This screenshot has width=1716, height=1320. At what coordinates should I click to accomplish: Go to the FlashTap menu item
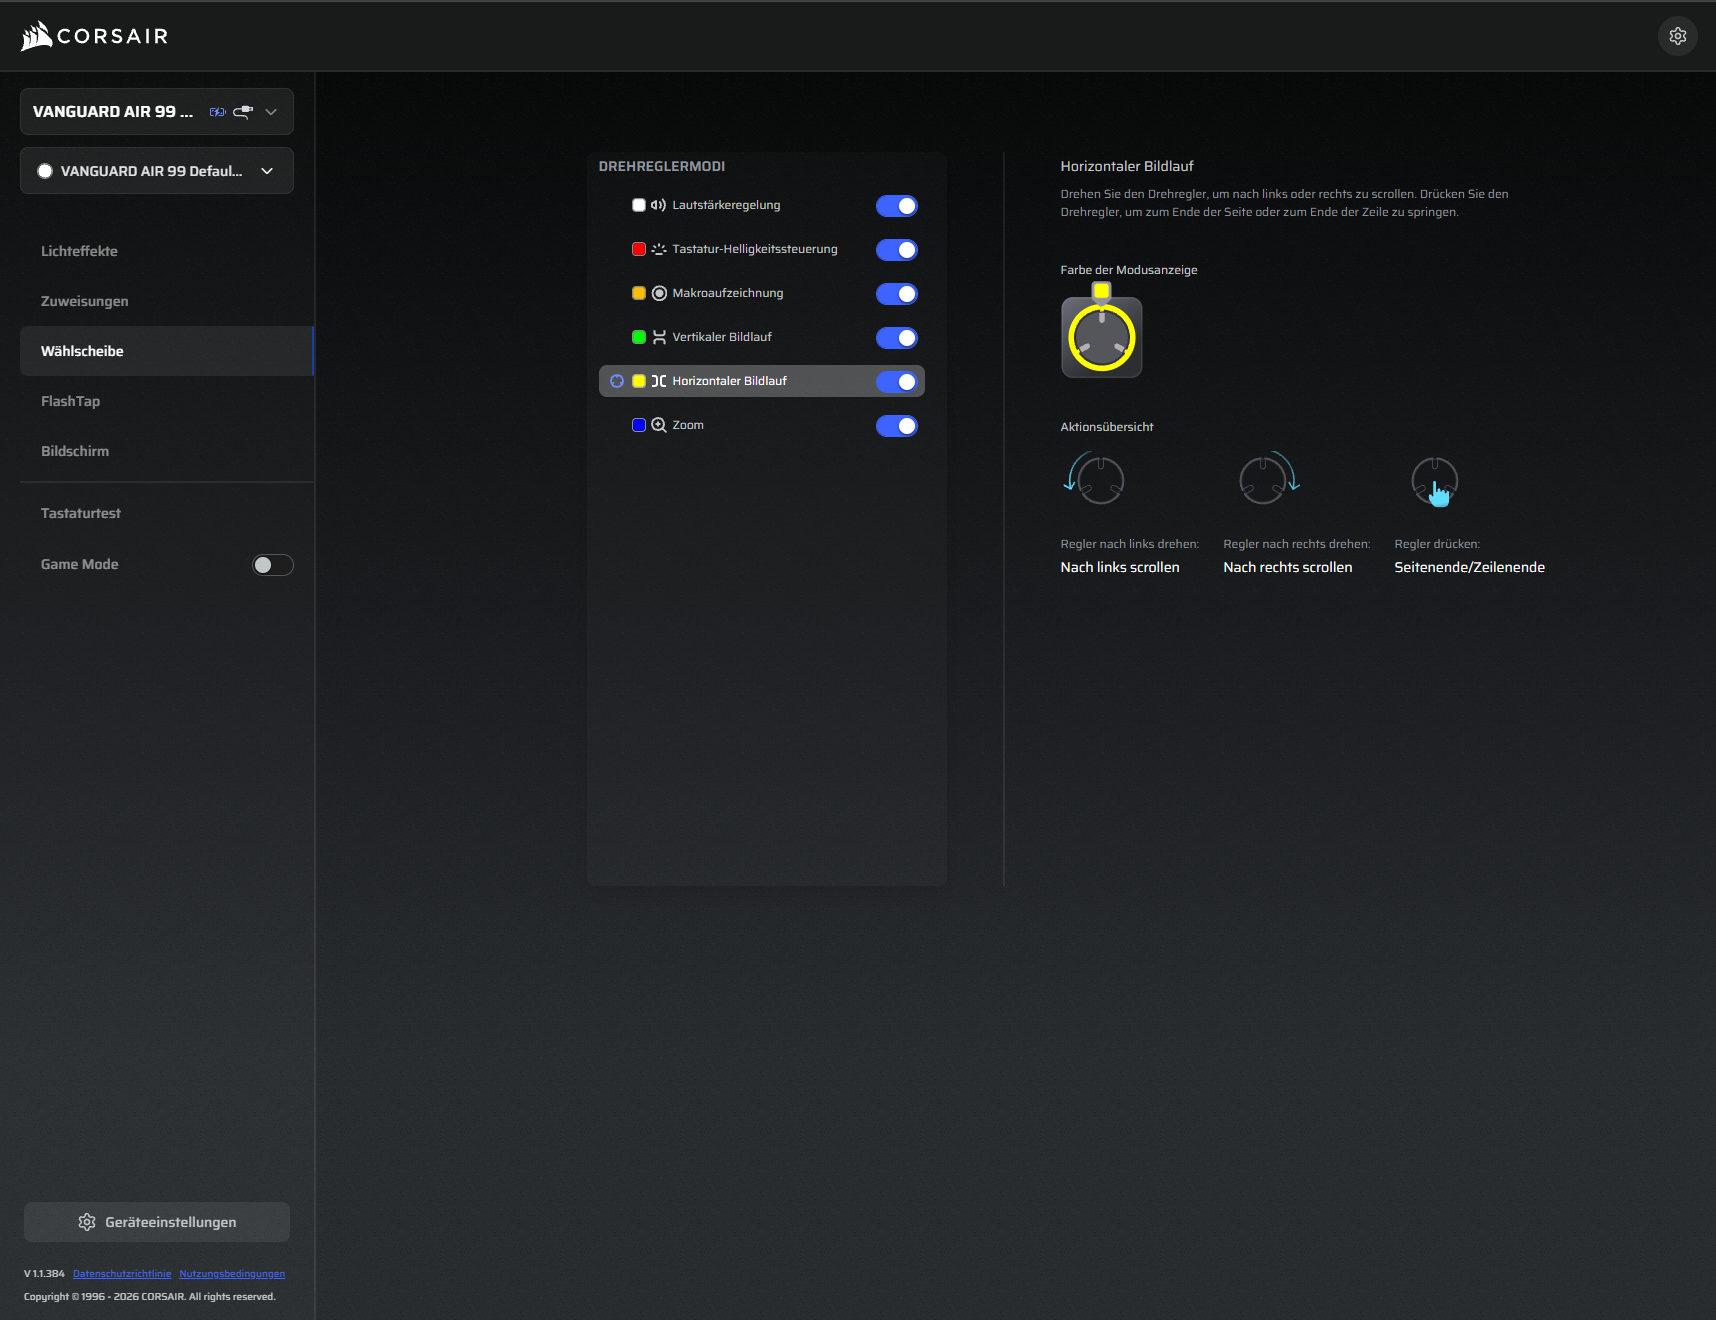click(70, 401)
